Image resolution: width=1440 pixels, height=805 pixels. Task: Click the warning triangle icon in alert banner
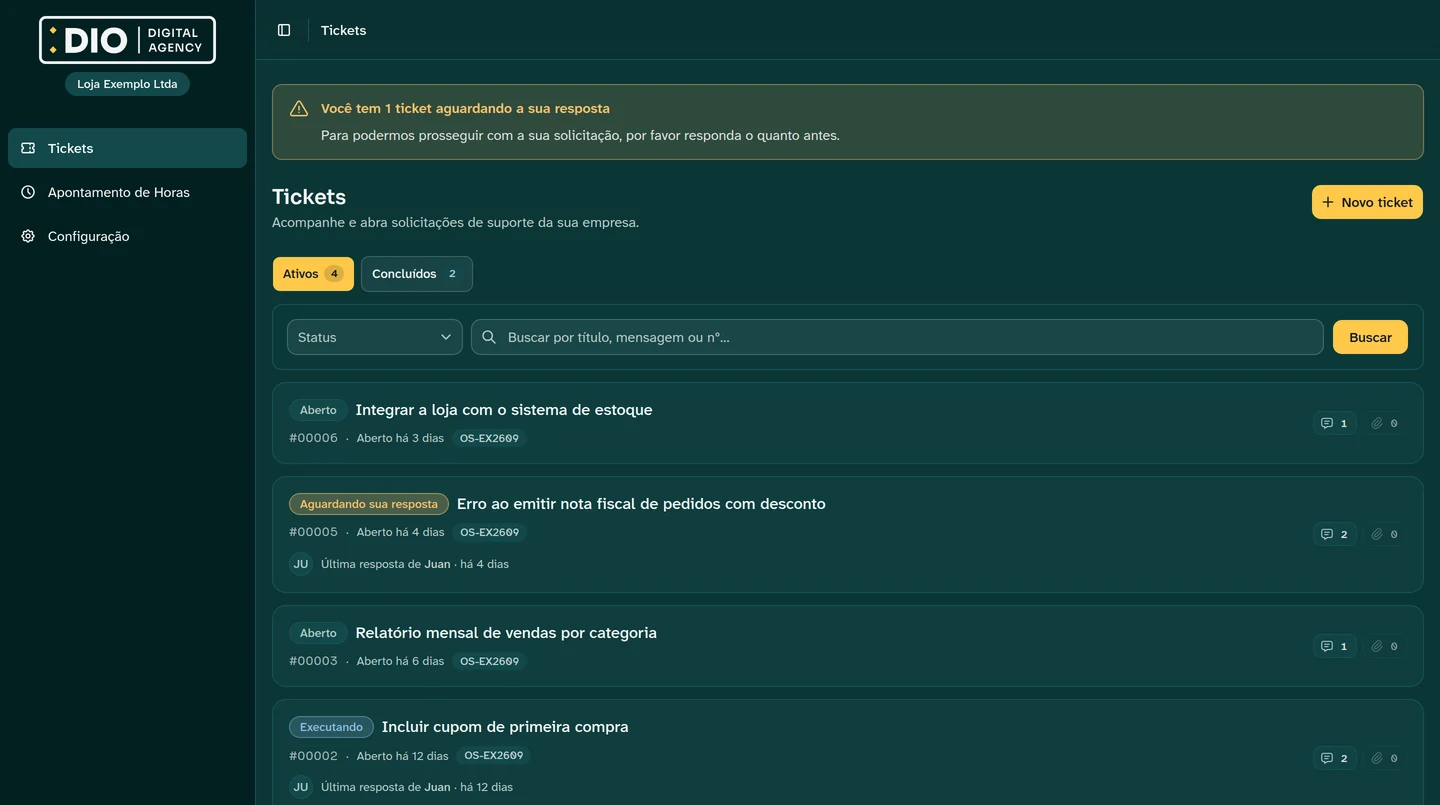pyautogui.click(x=298, y=109)
